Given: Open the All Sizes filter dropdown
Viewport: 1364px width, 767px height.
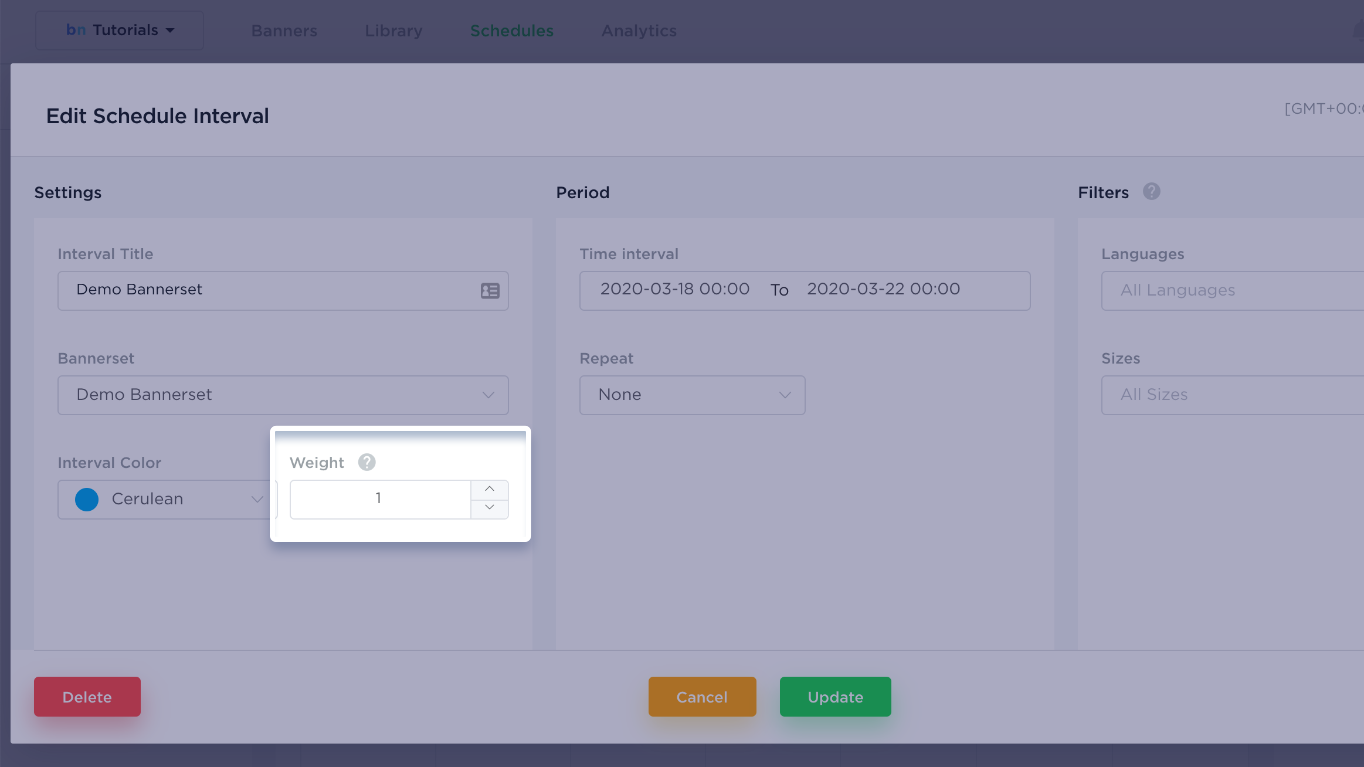Looking at the screenshot, I should pos(1232,395).
